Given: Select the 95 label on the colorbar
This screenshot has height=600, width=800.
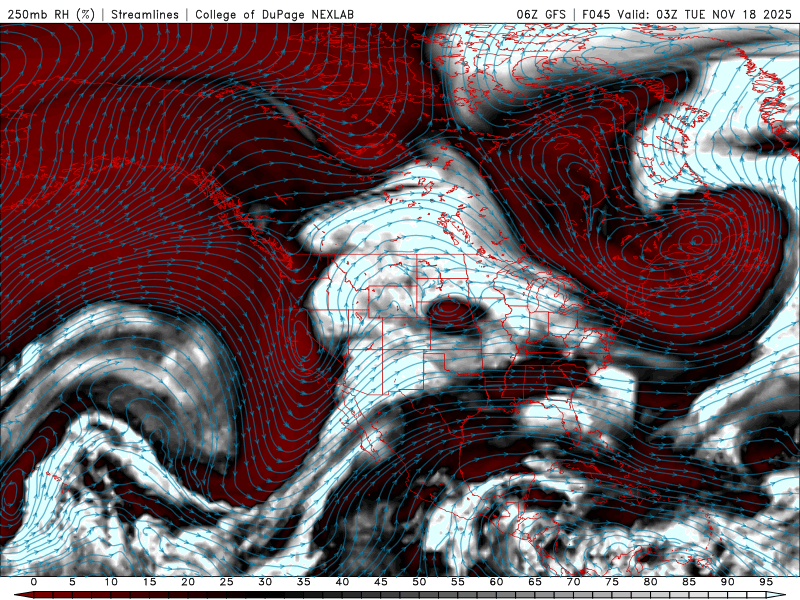Looking at the screenshot, I should pos(766,582).
